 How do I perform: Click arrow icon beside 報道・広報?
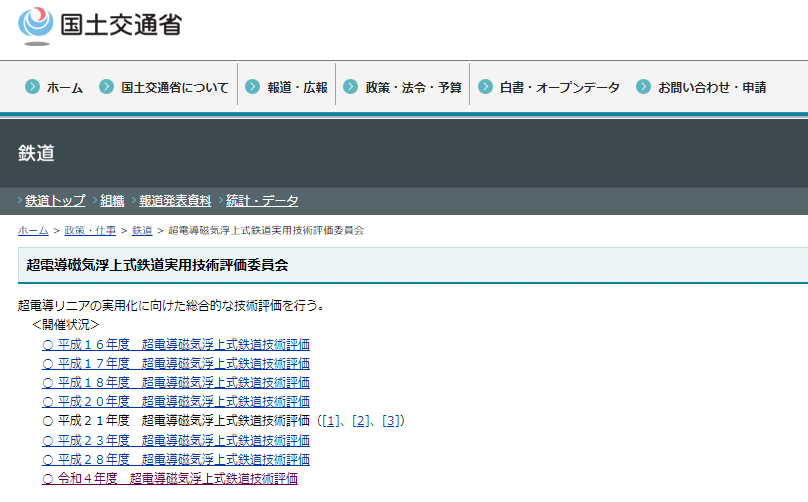click(252, 87)
